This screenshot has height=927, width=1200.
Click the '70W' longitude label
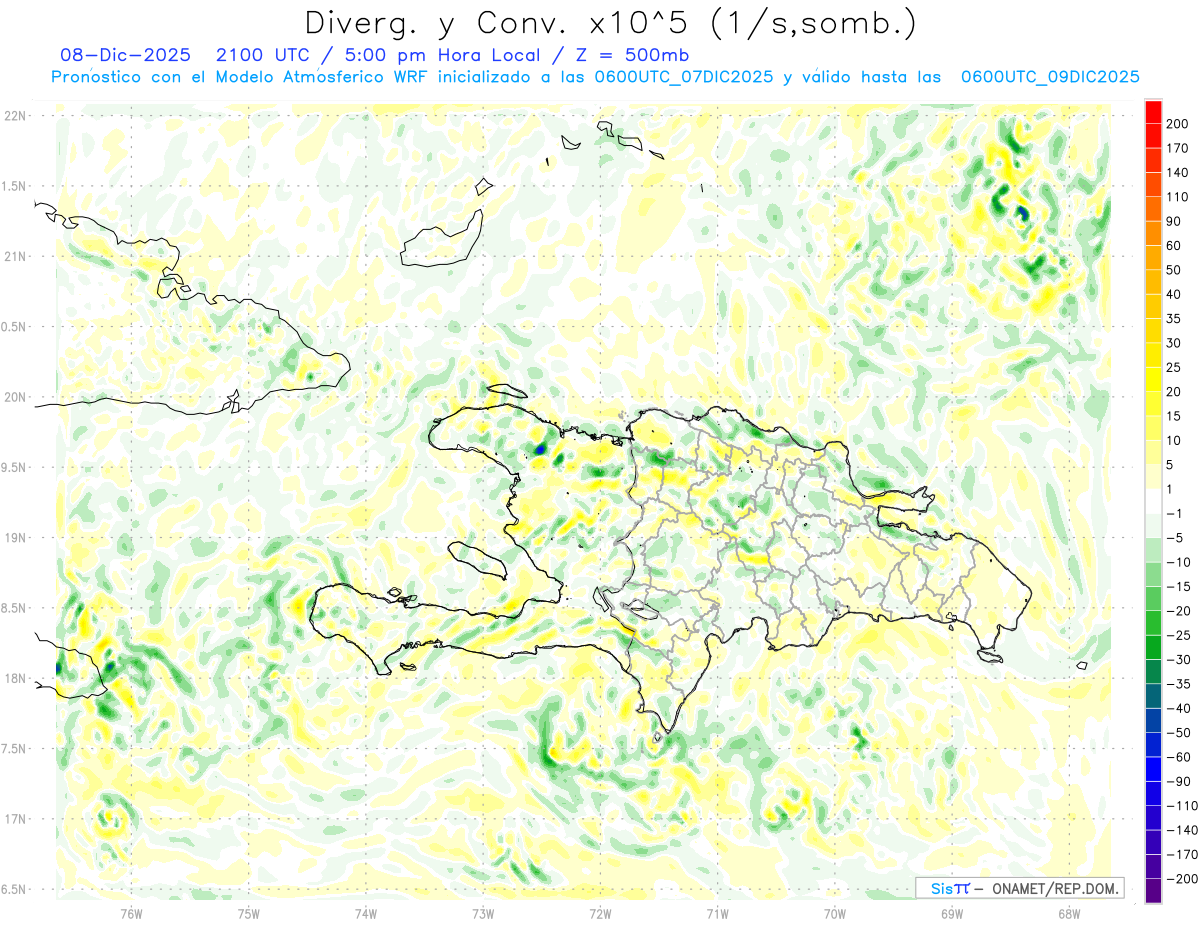835,913
